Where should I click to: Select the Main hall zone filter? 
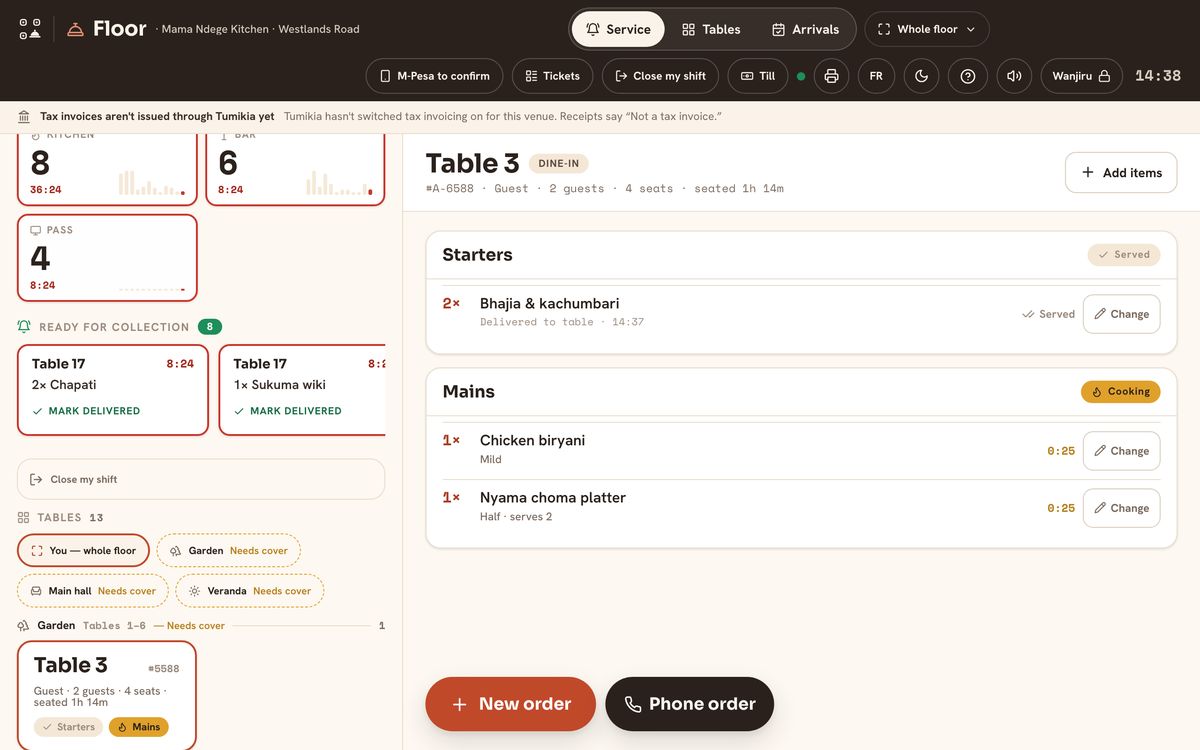(x=93, y=591)
